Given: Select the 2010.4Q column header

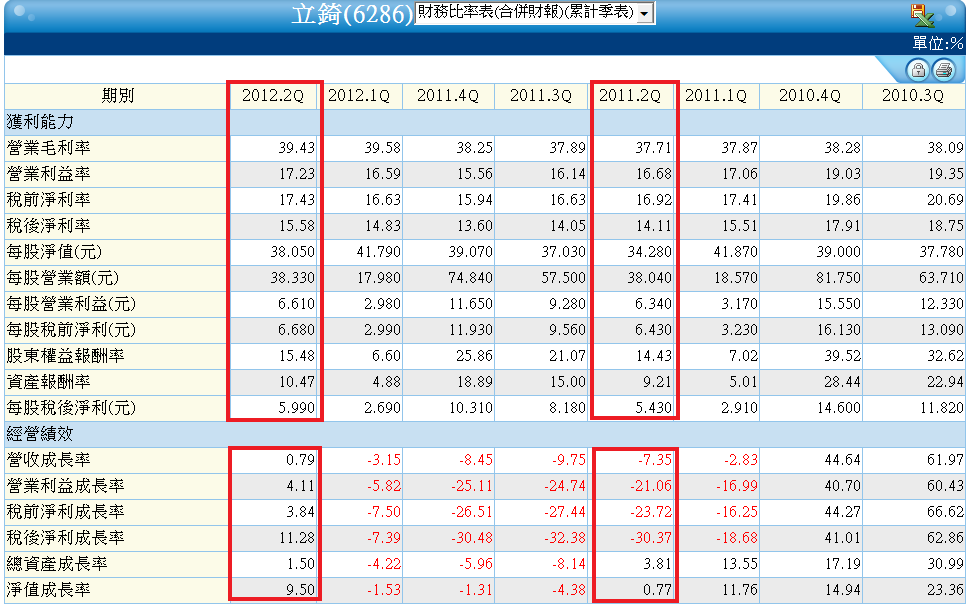Looking at the screenshot, I should (809, 96).
